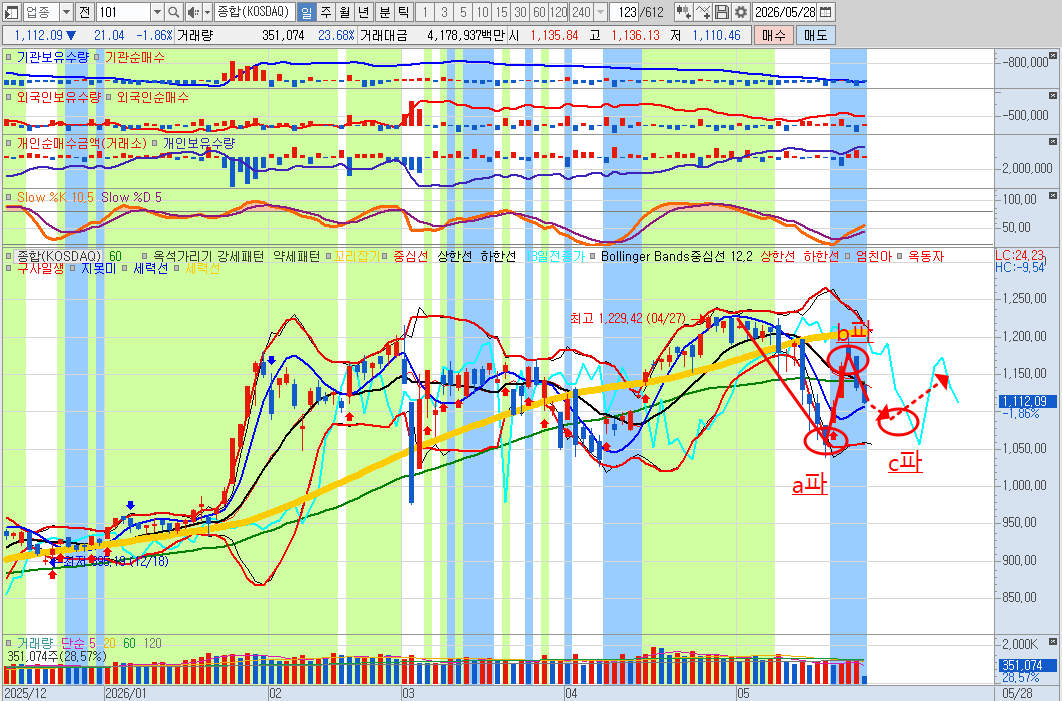This screenshot has width=1062, height=701.
Task: Switch to the 년 yearly chart tab
Action: [x=364, y=12]
